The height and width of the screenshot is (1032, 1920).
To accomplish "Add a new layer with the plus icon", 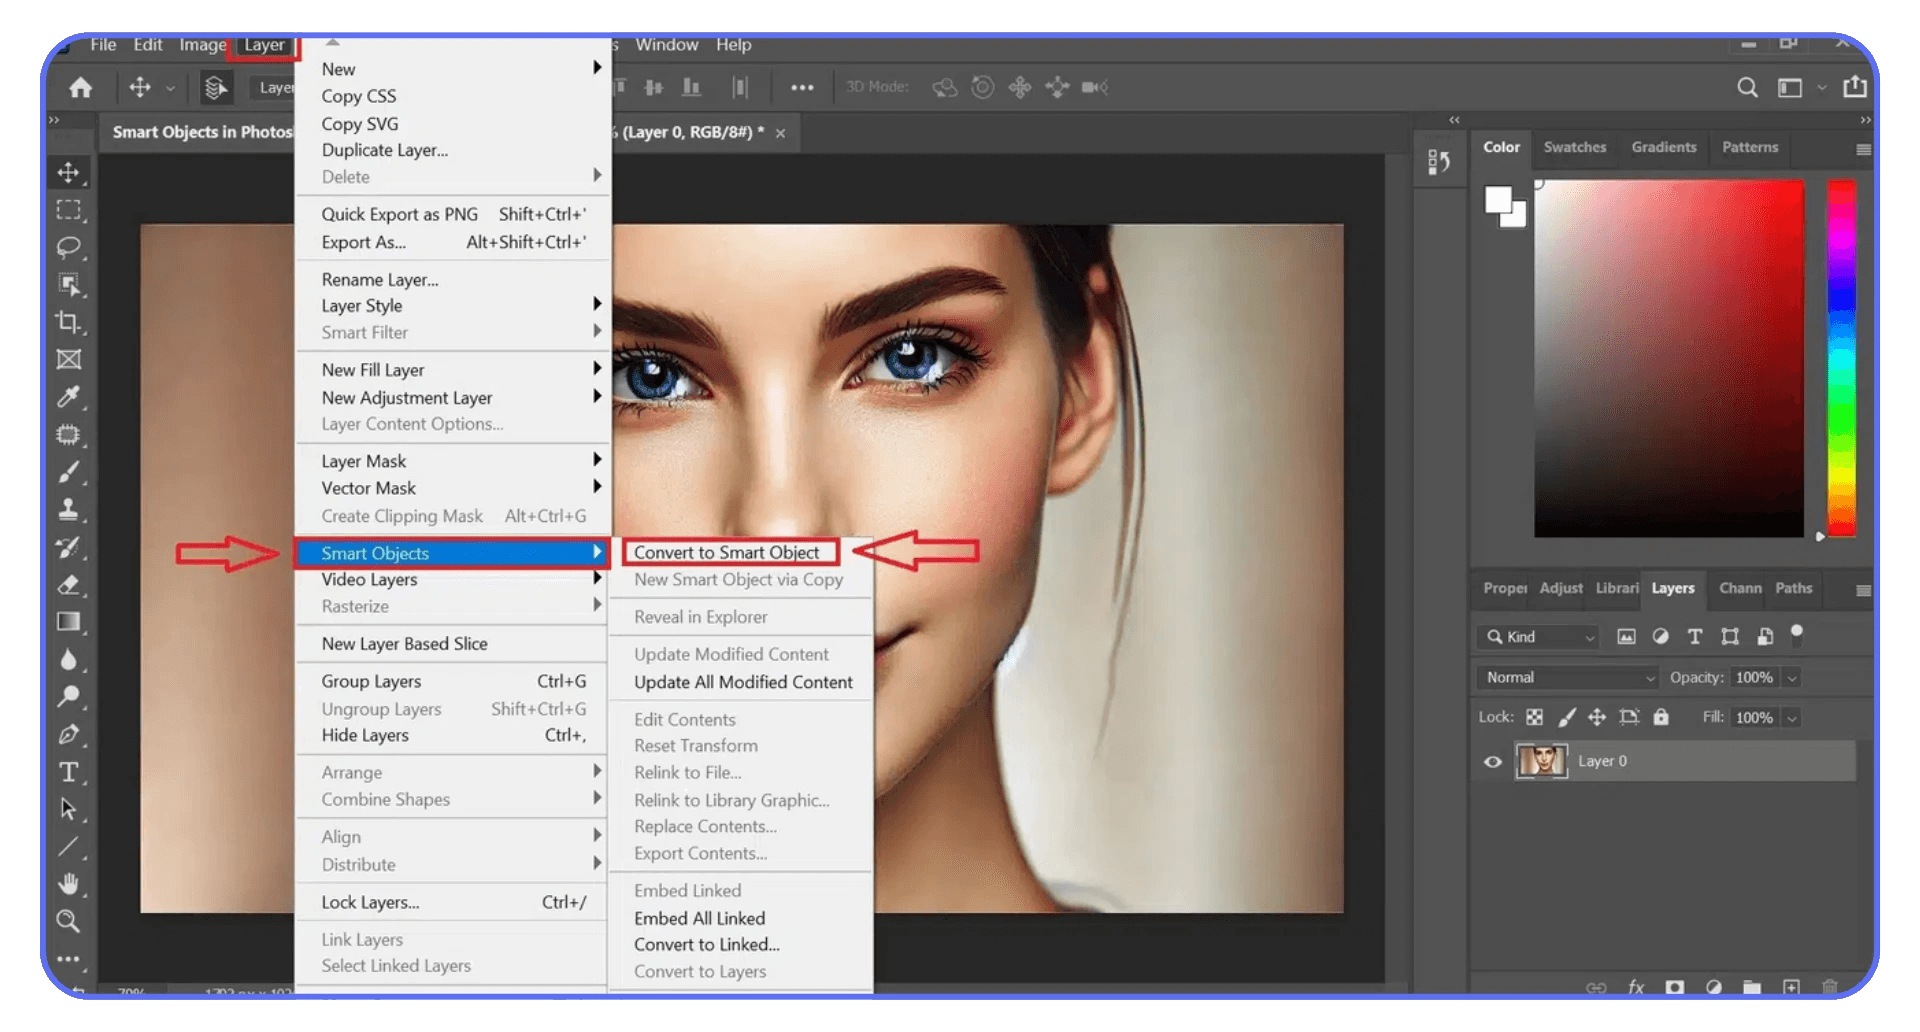I will click(1791, 987).
